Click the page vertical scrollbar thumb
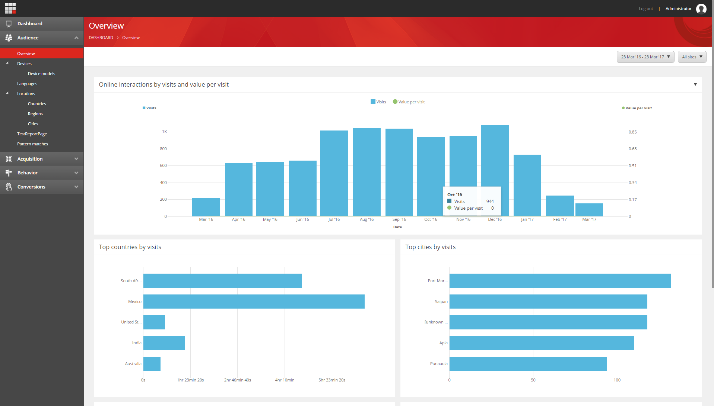This screenshot has width=714, height=406. click(712, 152)
